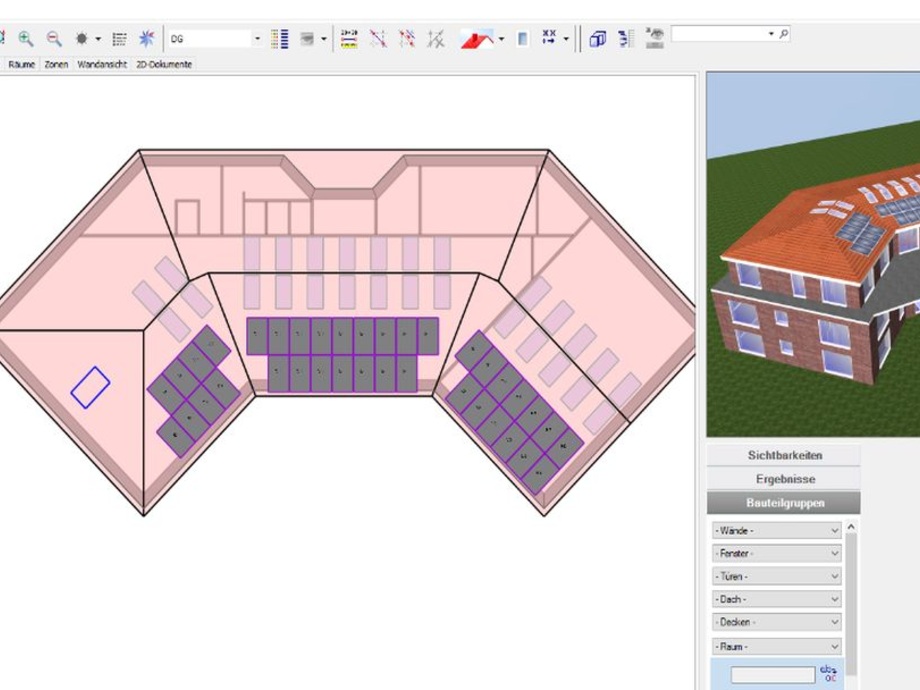This screenshot has height=690, width=920.
Task: Open the DG floor level dropdown
Action: click(x=257, y=39)
